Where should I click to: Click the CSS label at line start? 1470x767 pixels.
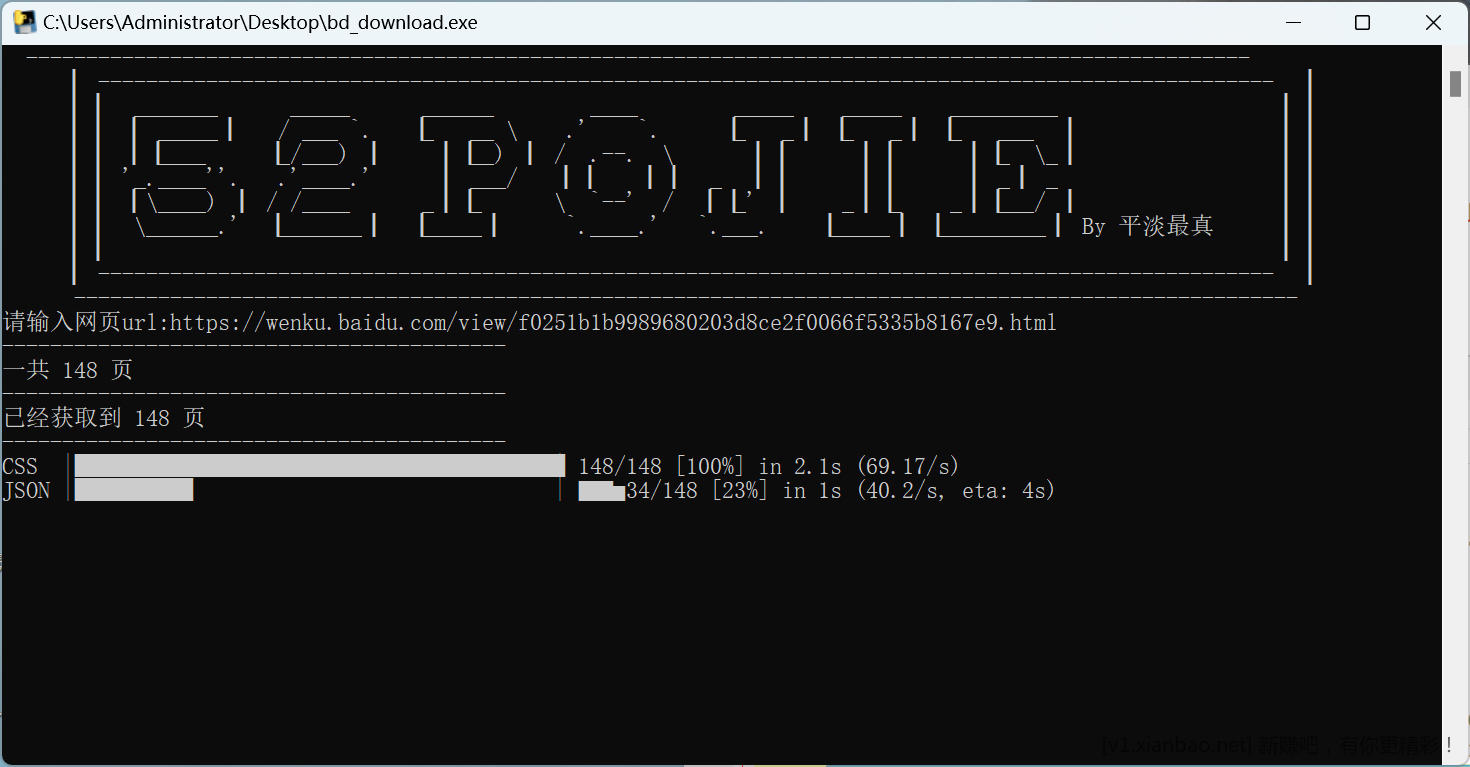(20, 467)
